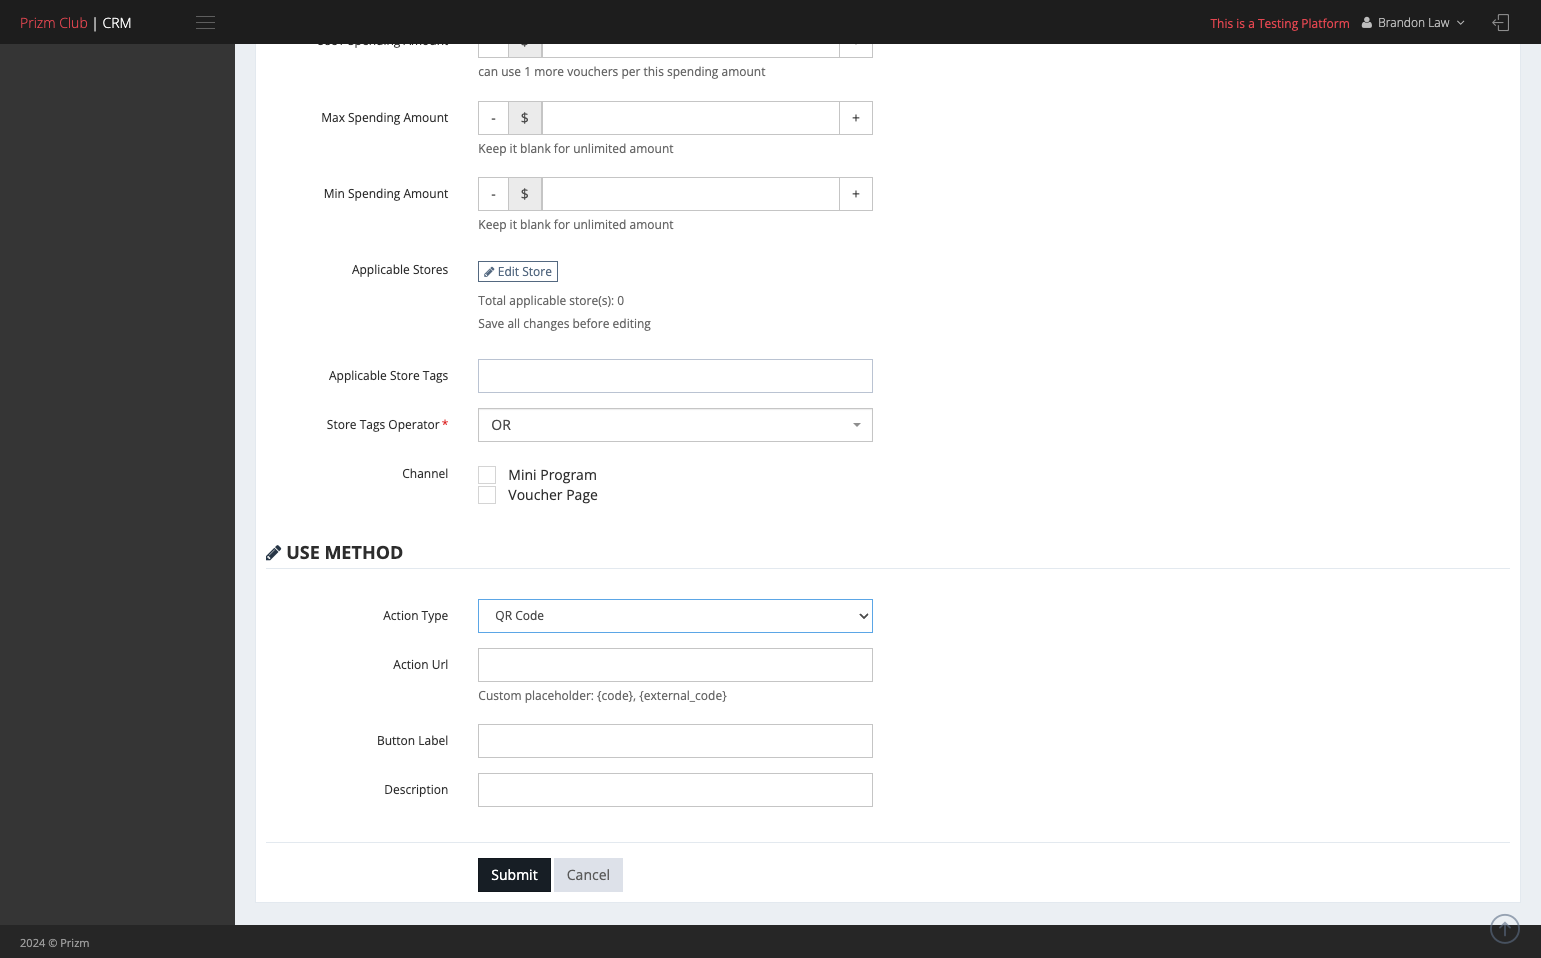
Task: Toggle the hamburger sidebar menu icon
Action: click(205, 23)
